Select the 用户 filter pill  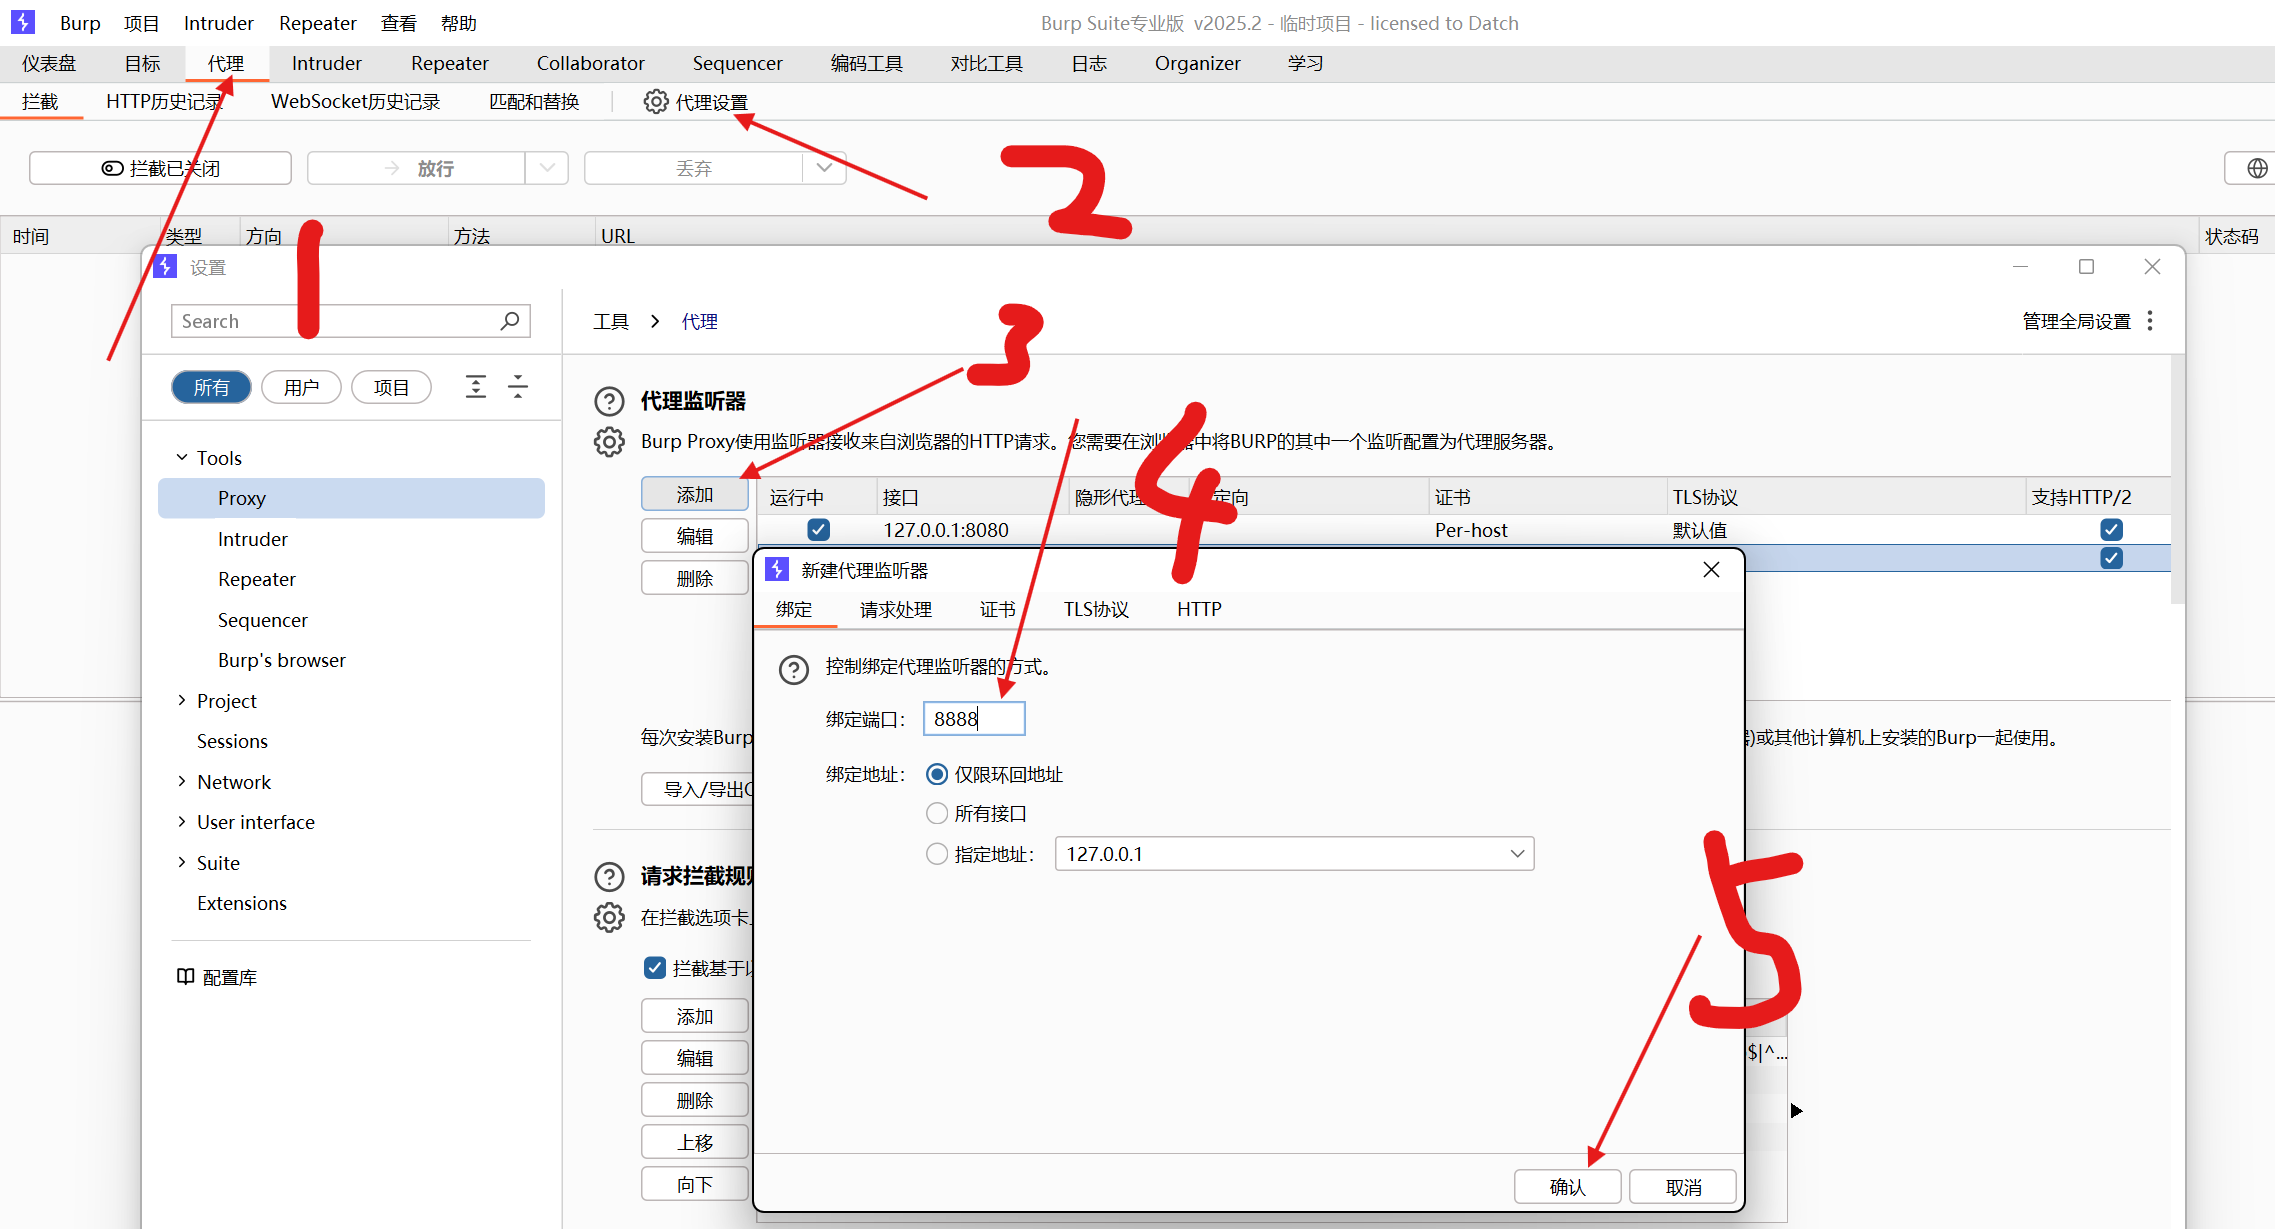[x=301, y=387]
